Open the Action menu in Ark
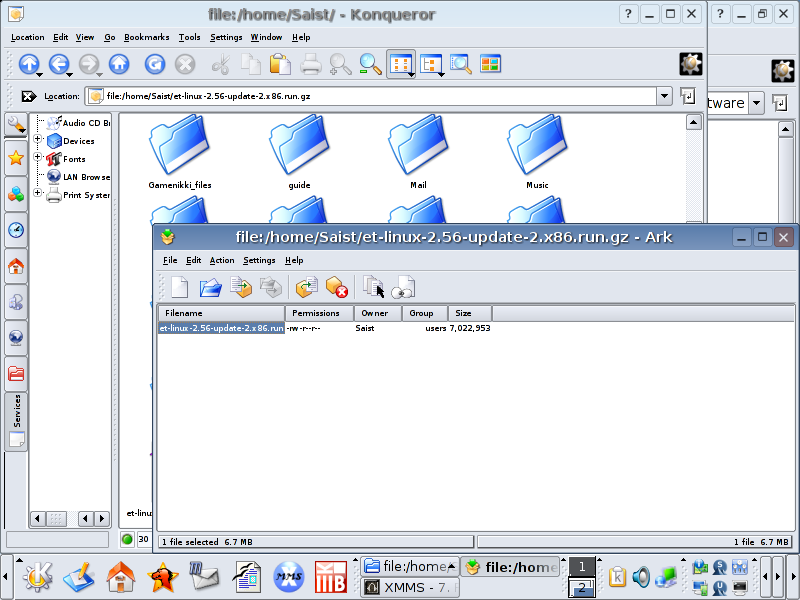 click(x=222, y=260)
